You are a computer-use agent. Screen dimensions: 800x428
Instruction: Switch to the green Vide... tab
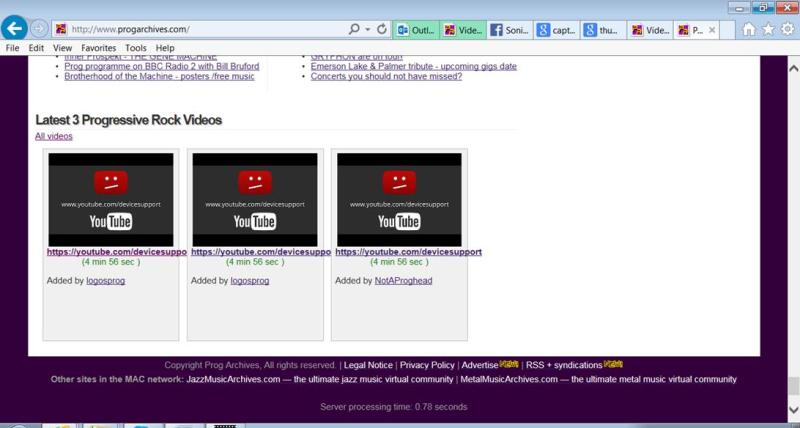pyautogui.click(x=462, y=30)
